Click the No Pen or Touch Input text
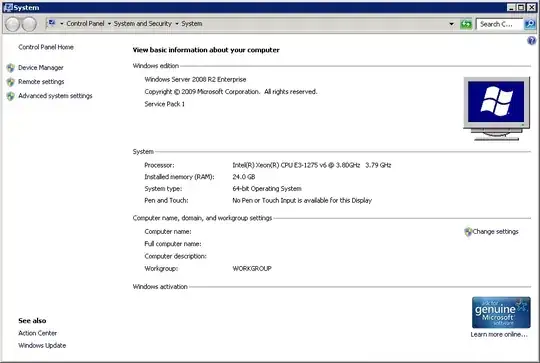This screenshot has width=540, height=363. click(302, 200)
